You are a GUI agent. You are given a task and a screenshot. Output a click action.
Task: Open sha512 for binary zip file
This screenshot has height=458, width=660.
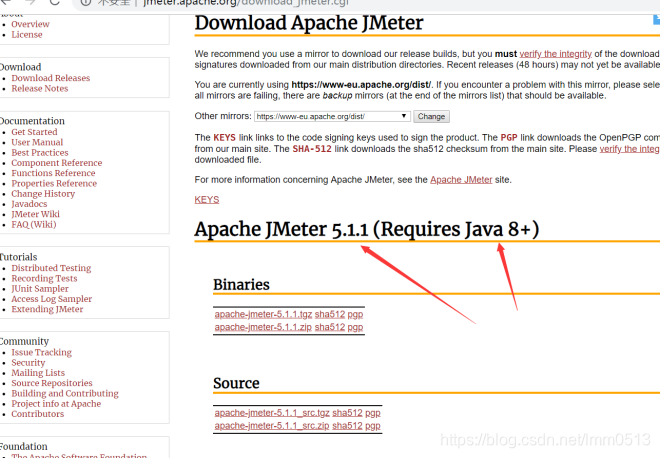(x=330, y=327)
